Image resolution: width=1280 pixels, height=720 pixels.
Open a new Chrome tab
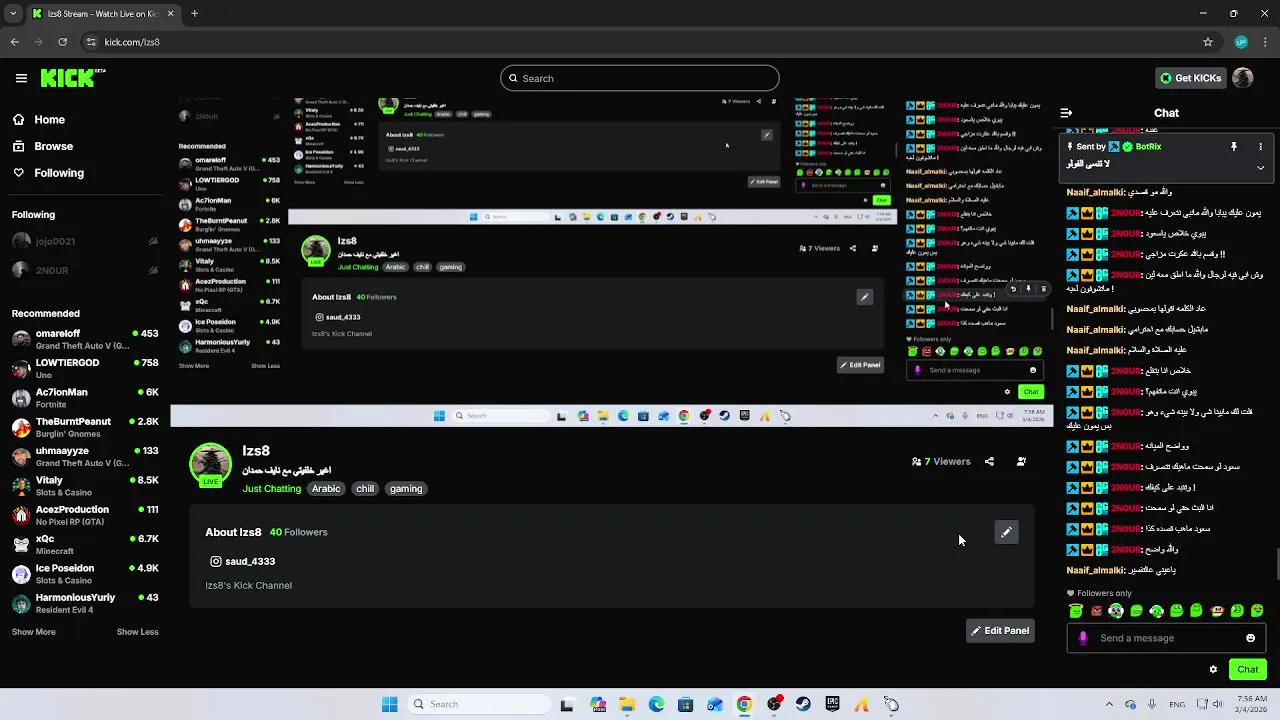coord(194,14)
